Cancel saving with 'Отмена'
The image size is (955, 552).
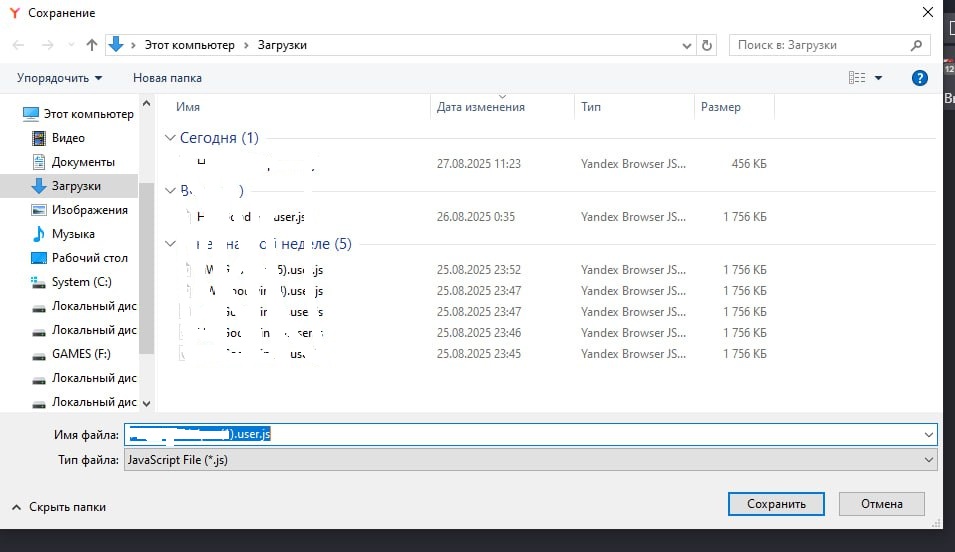[x=881, y=504]
